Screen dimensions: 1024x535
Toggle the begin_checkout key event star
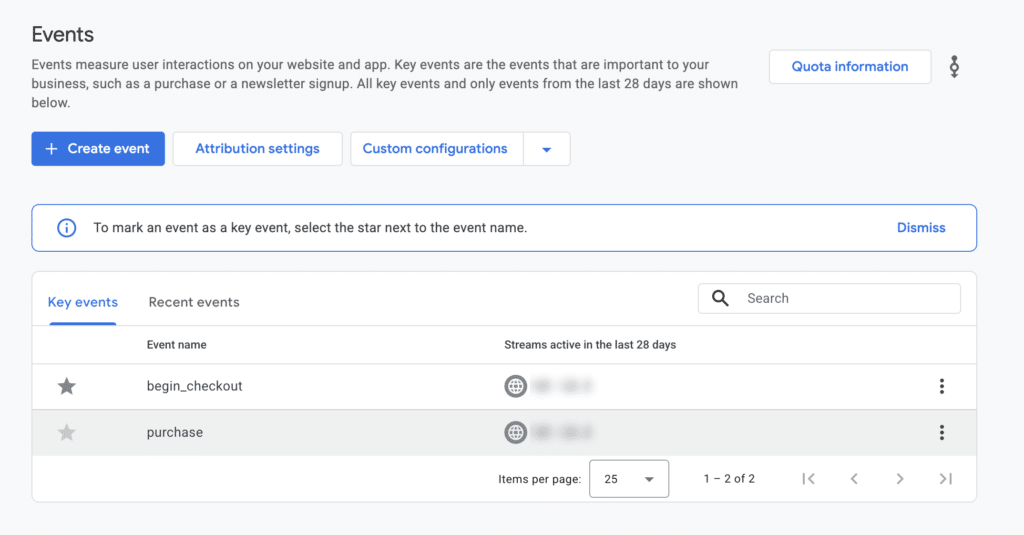(x=67, y=386)
